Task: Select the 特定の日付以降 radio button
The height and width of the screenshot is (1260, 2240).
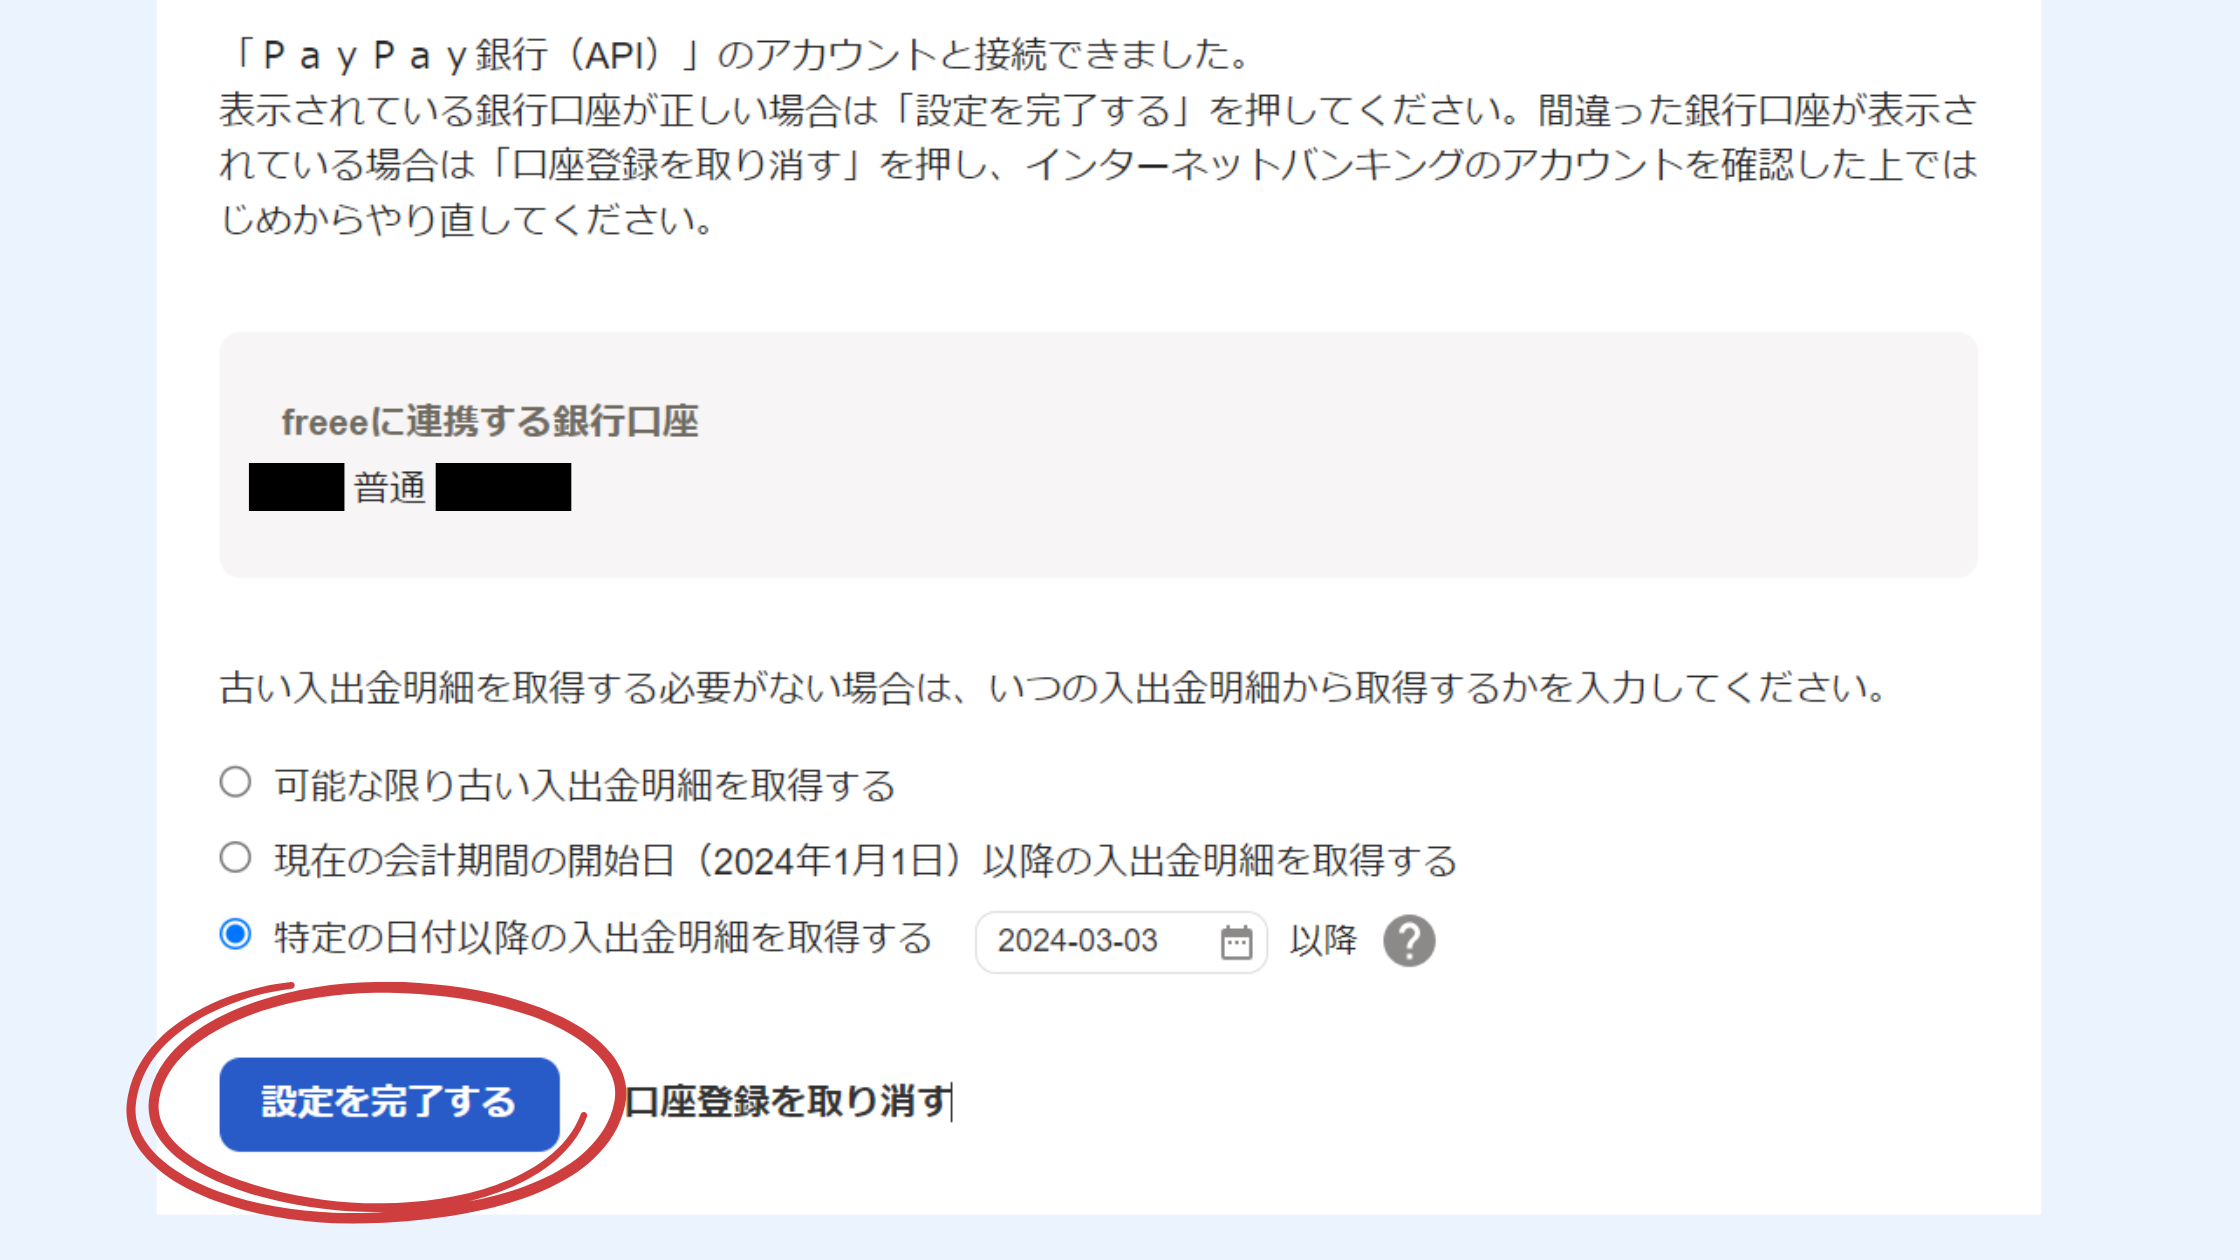Action: (x=236, y=934)
